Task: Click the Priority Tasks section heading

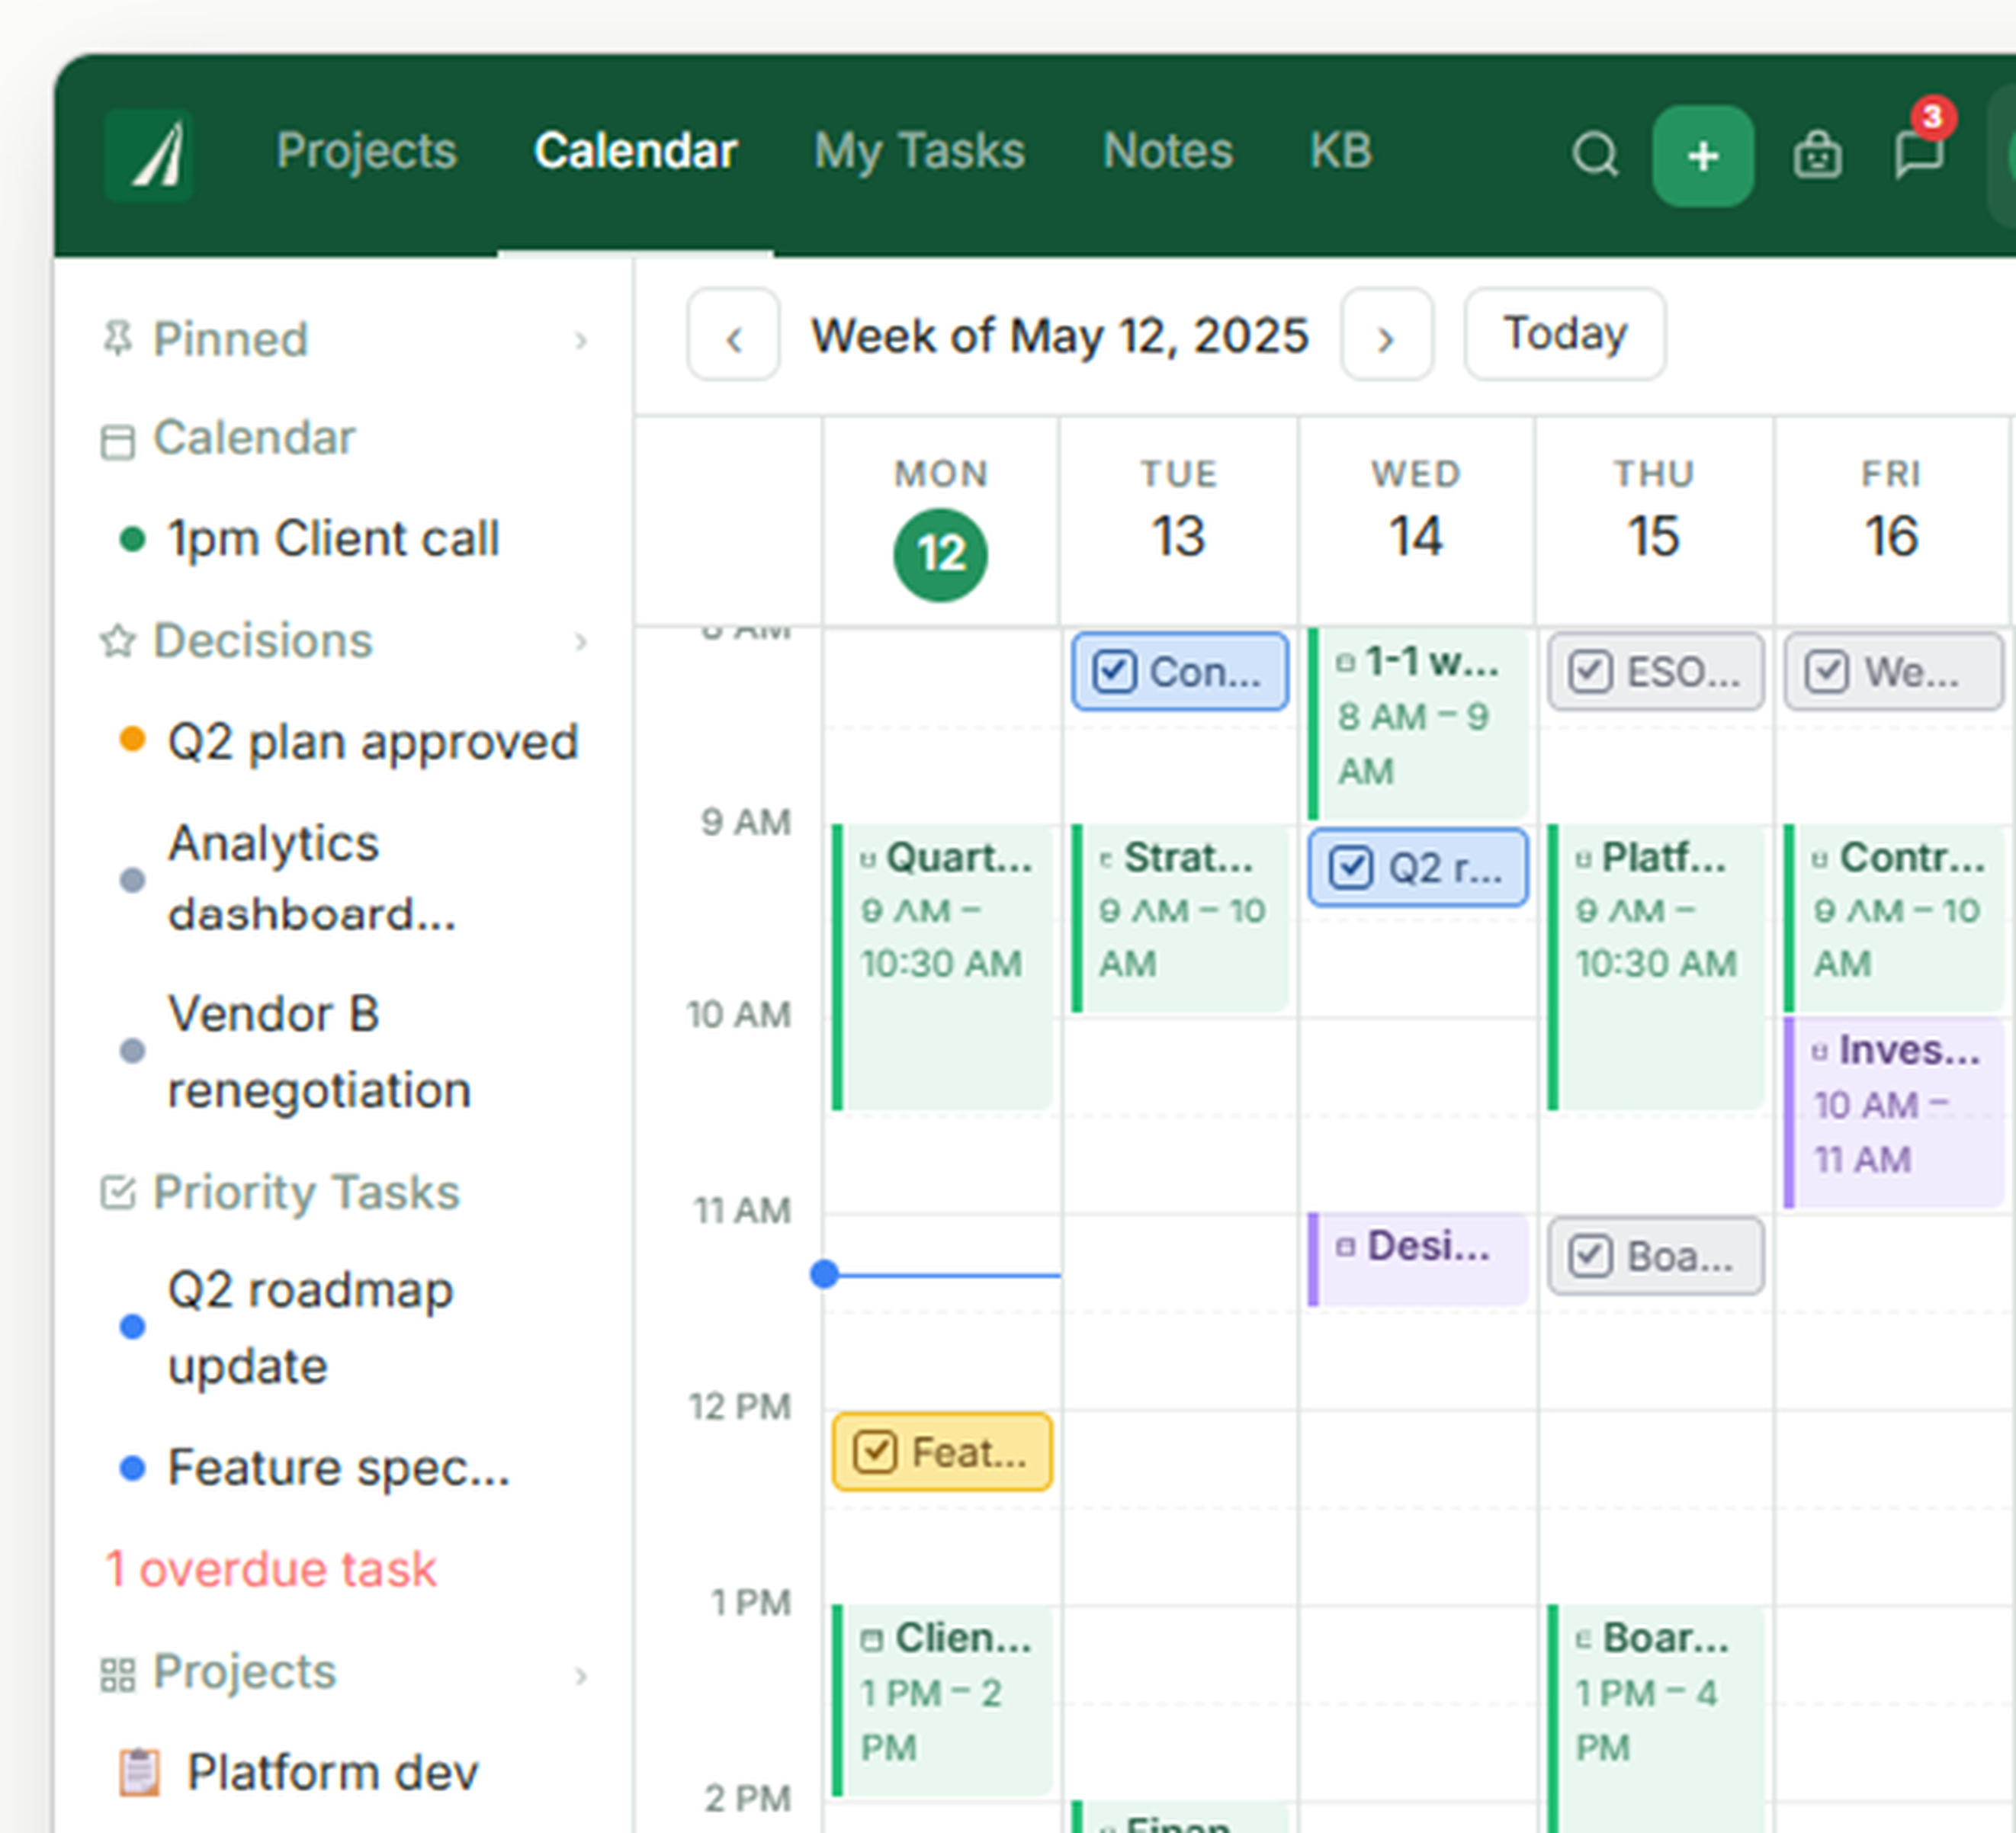Action: (306, 1192)
